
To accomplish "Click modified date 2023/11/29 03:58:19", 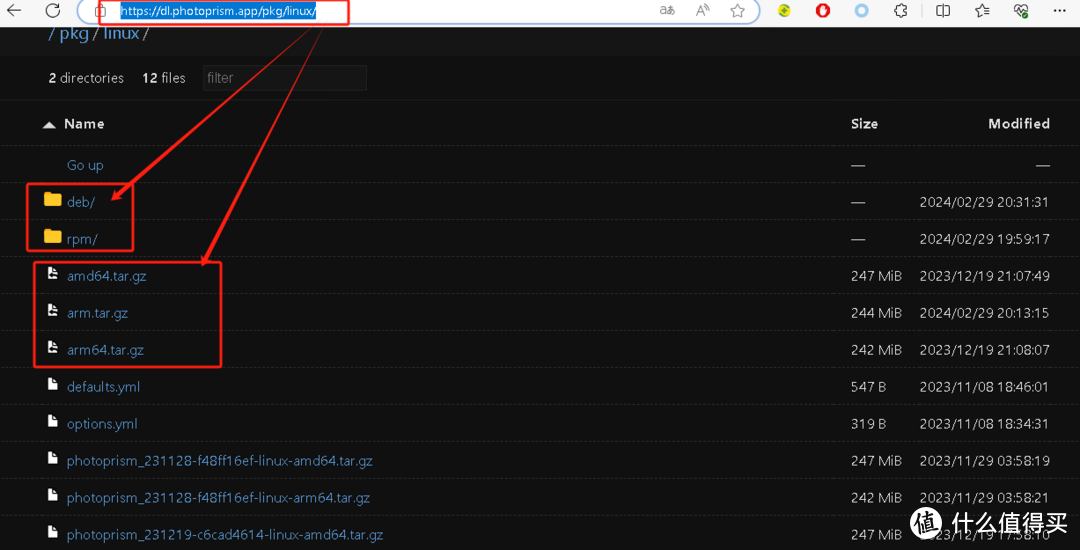I will pyautogui.click(x=985, y=461).
